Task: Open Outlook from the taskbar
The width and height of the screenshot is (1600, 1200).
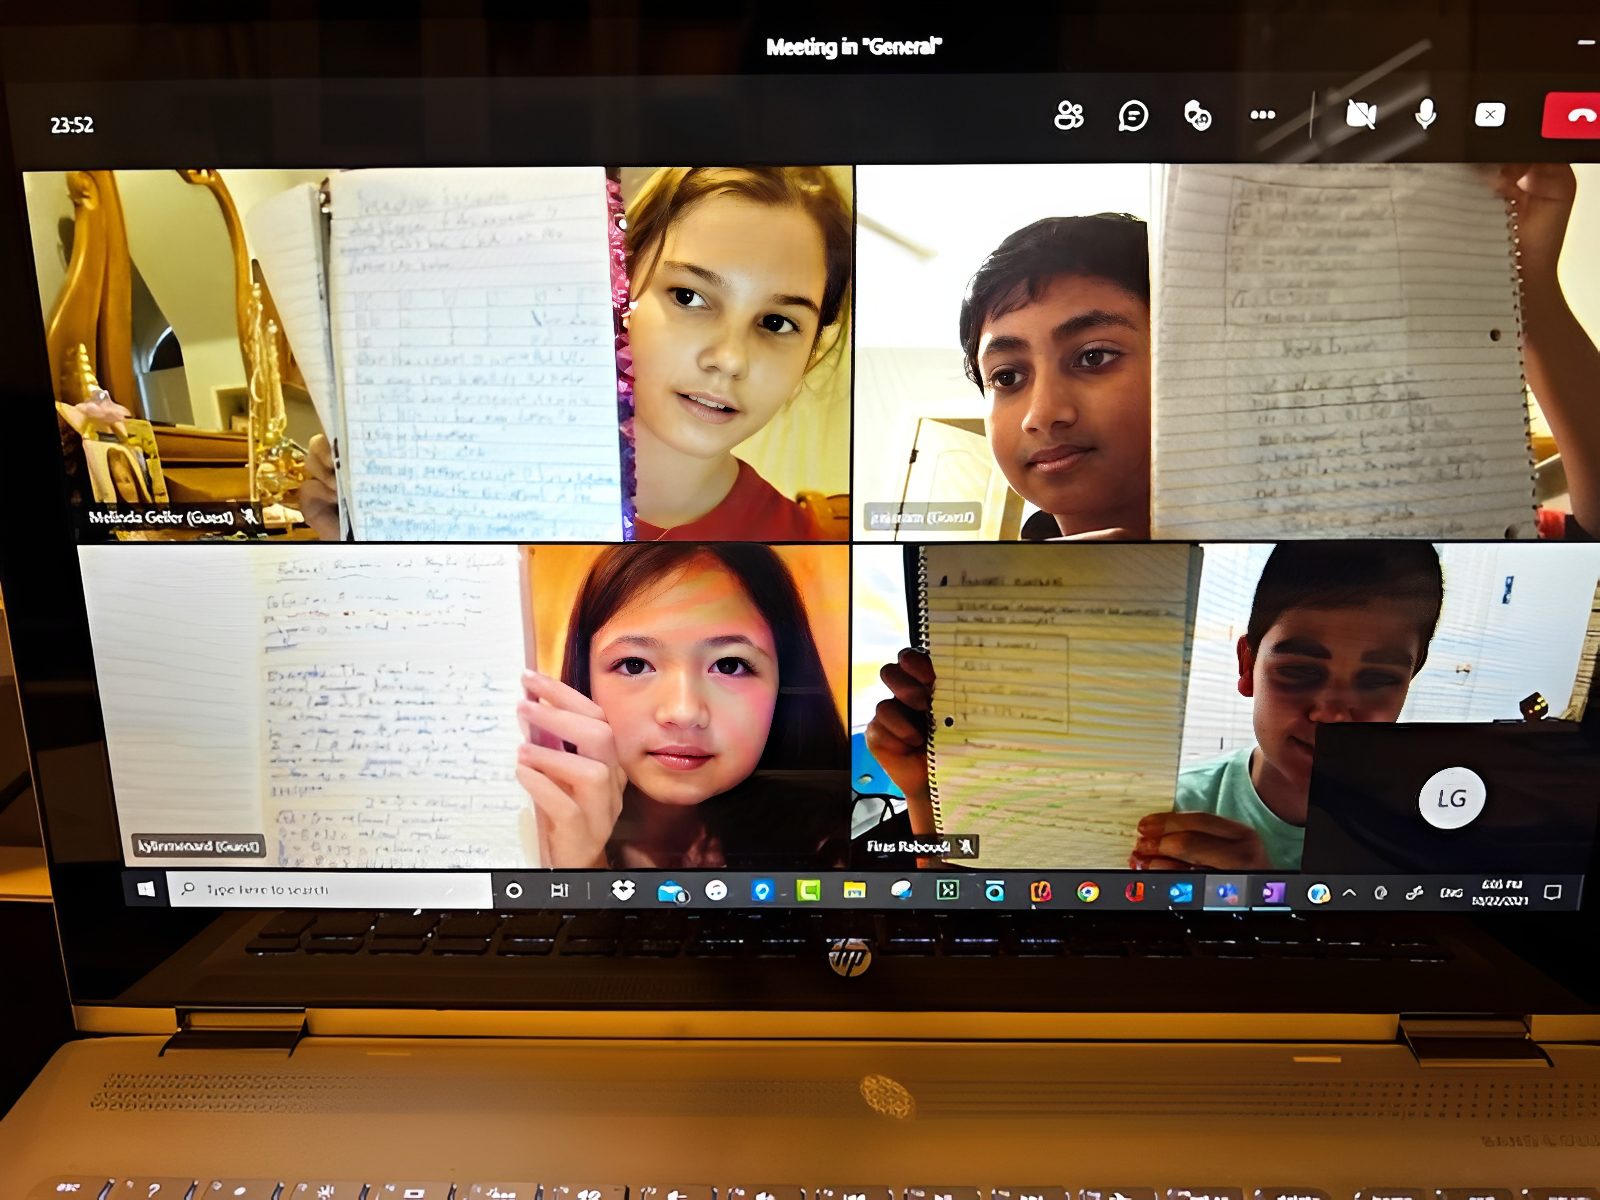Action: click(x=1181, y=892)
